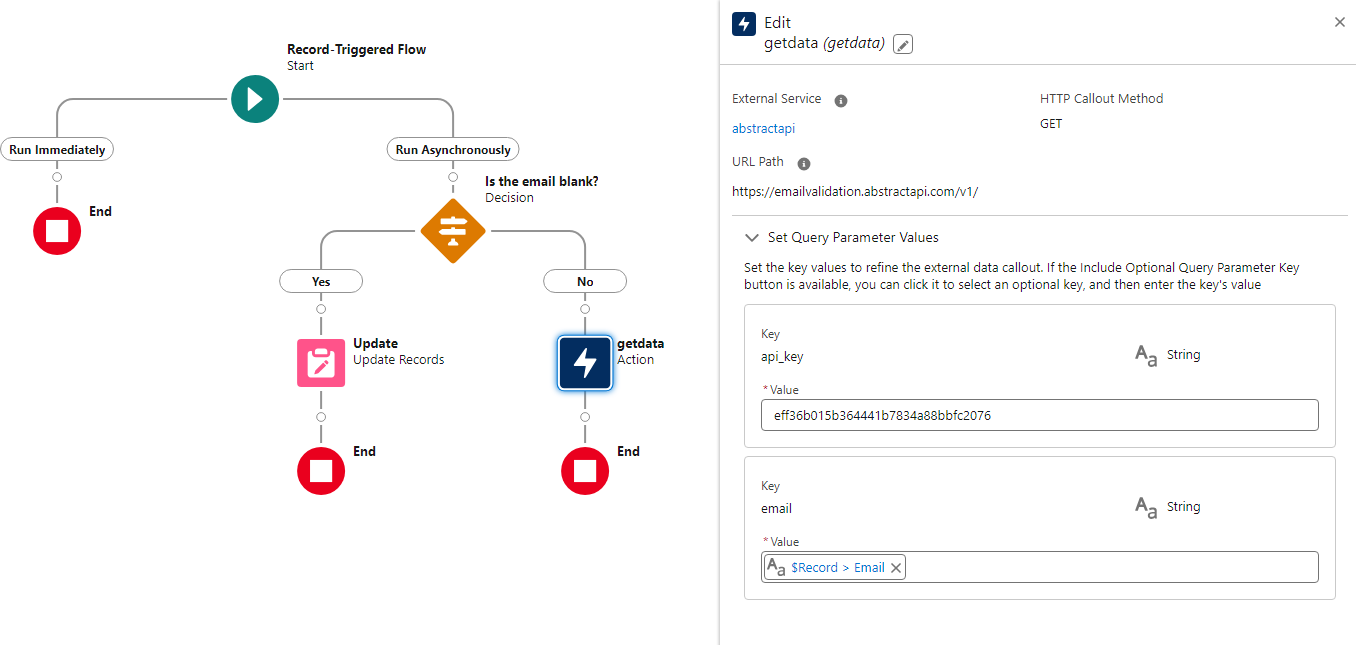Select the Run Immediately path label
Viewport: 1356px width, 645px height.
(x=57, y=149)
